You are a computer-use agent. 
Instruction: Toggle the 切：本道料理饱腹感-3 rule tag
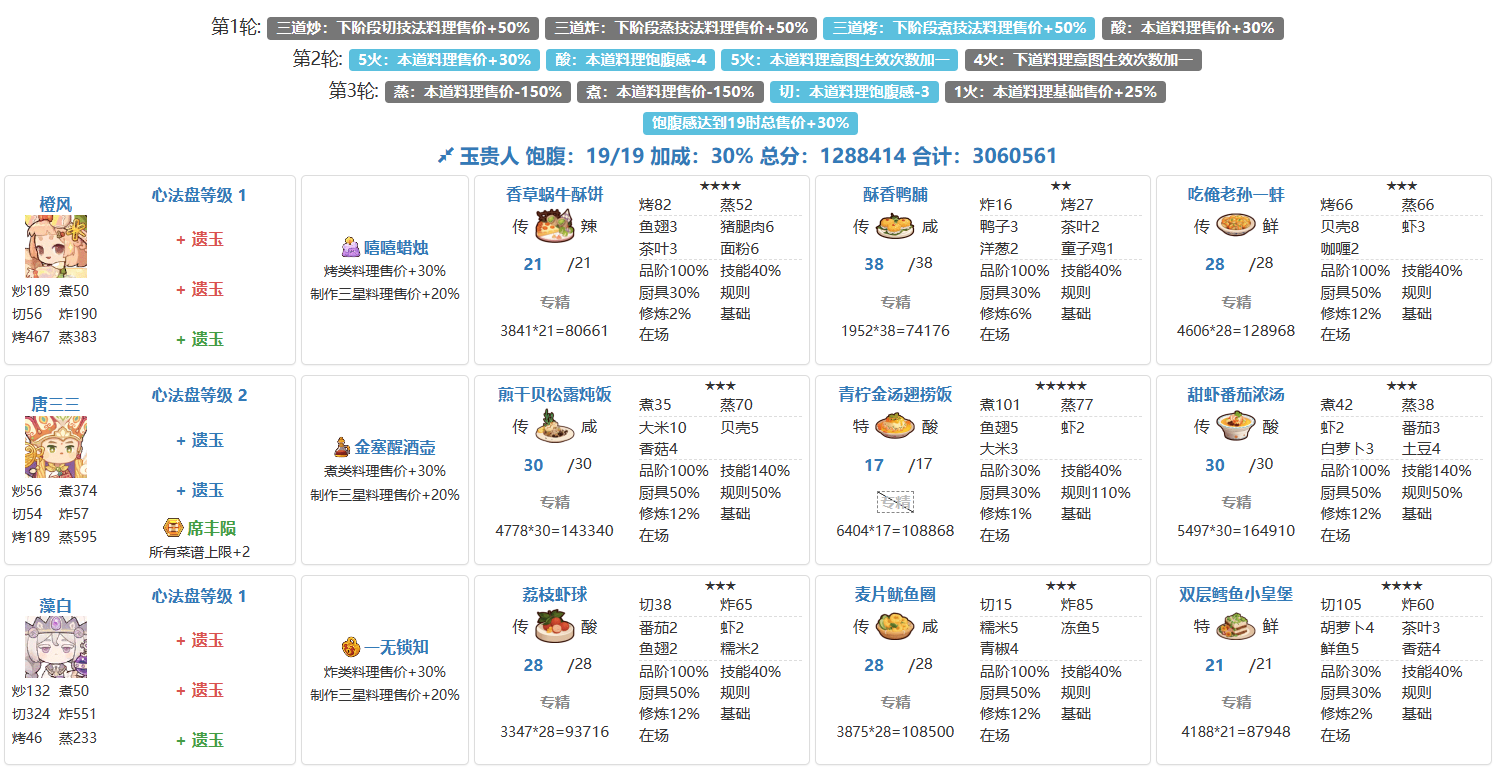[x=853, y=92]
